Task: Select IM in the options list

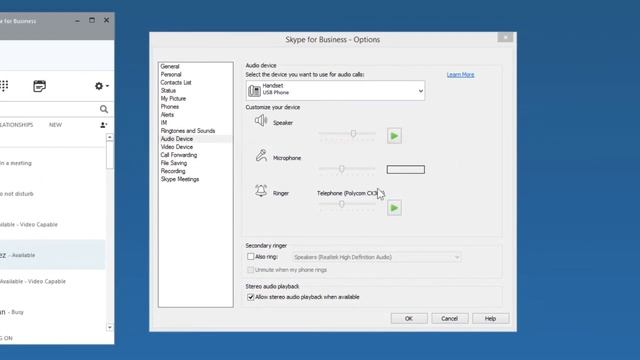Action: click(164, 123)
